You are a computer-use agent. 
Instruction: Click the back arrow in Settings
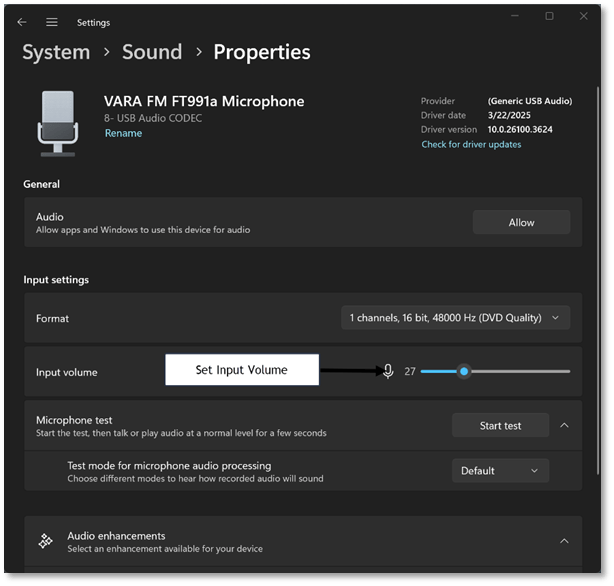click(x=22, y=22)
